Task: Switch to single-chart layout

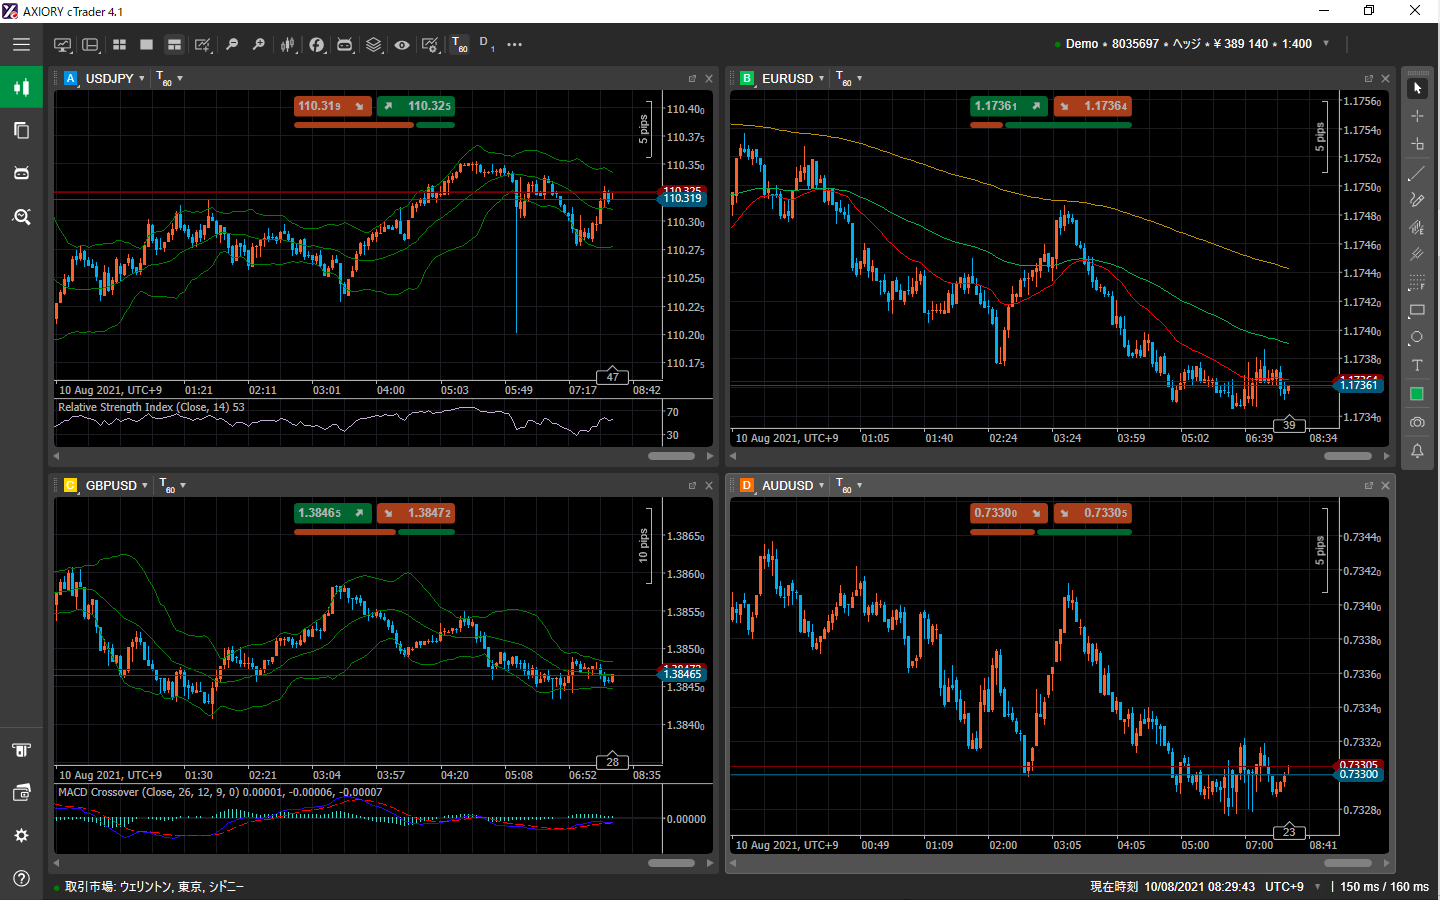Action: point(146,44)
